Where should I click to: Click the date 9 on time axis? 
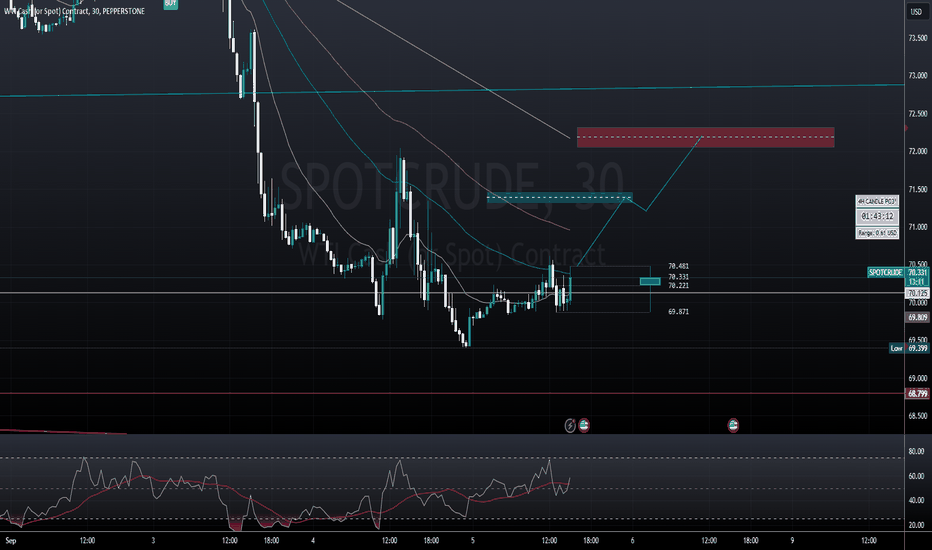792,540
